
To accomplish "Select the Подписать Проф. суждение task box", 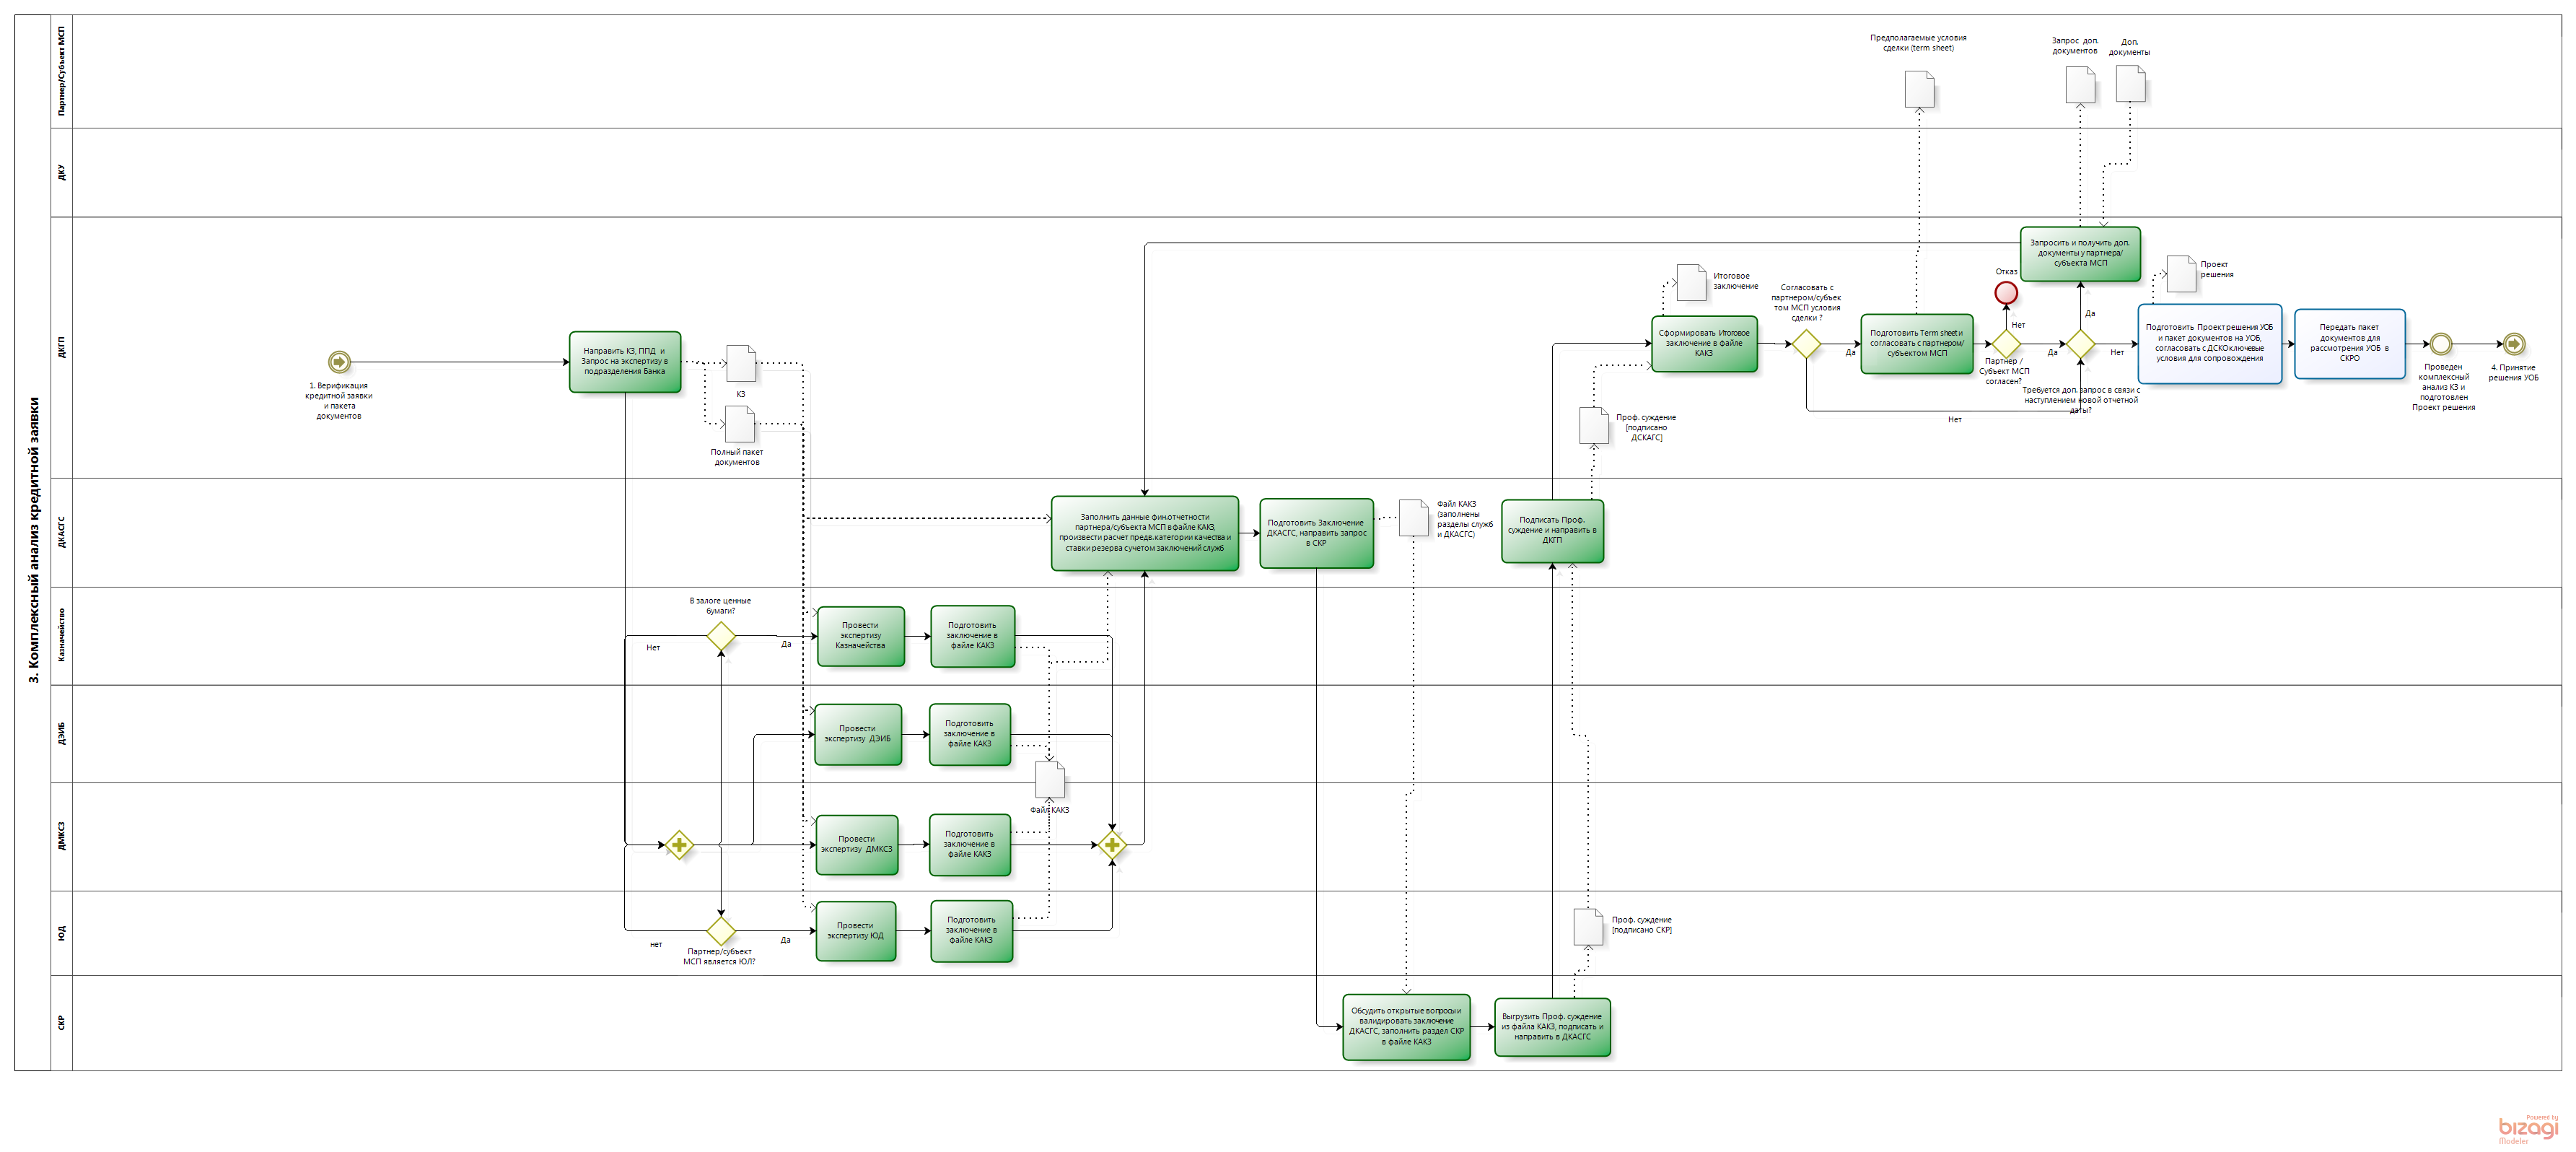I will (1552, 531).
